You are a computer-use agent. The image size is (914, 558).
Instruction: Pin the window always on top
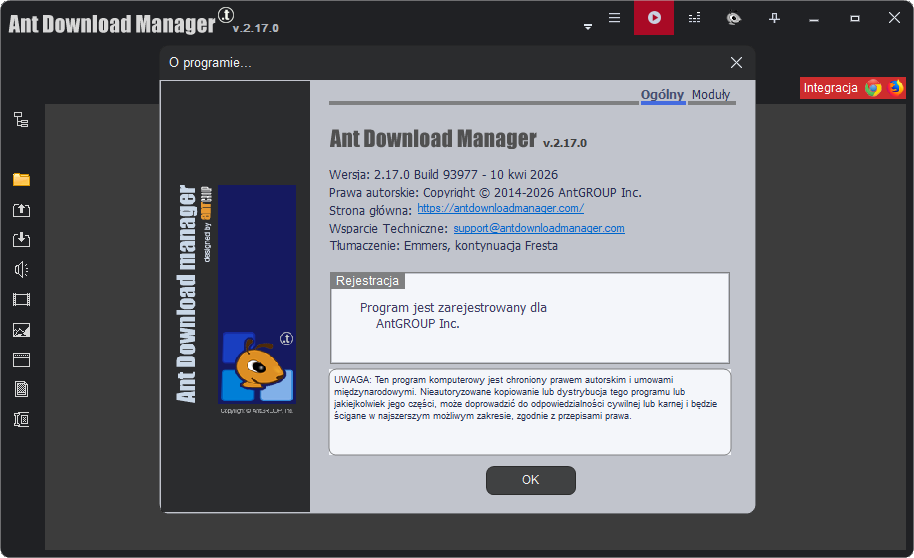point(774,19)
